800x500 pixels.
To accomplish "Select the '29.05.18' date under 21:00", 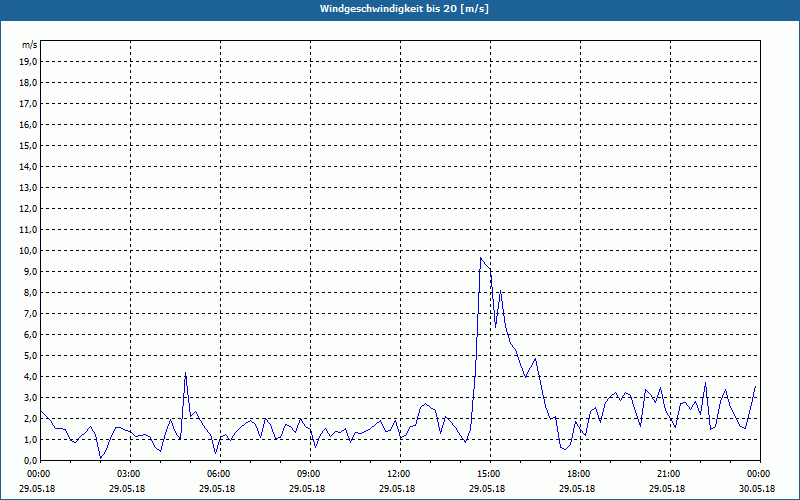I will (x=667, y=488).
